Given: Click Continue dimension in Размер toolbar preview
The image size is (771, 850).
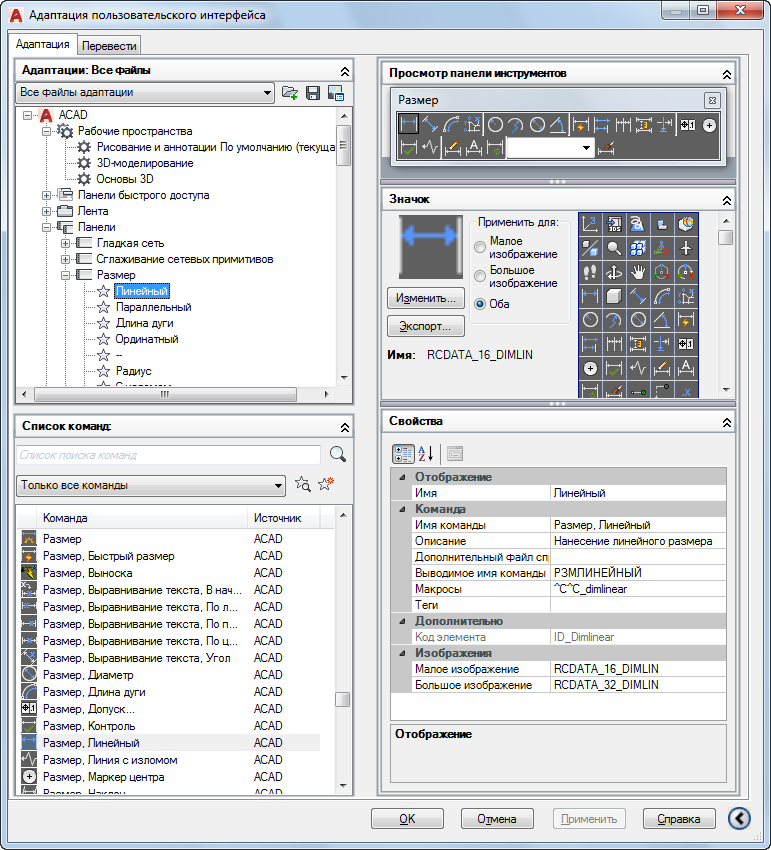Looking at the screenshot, I should (x=622, y=125).
